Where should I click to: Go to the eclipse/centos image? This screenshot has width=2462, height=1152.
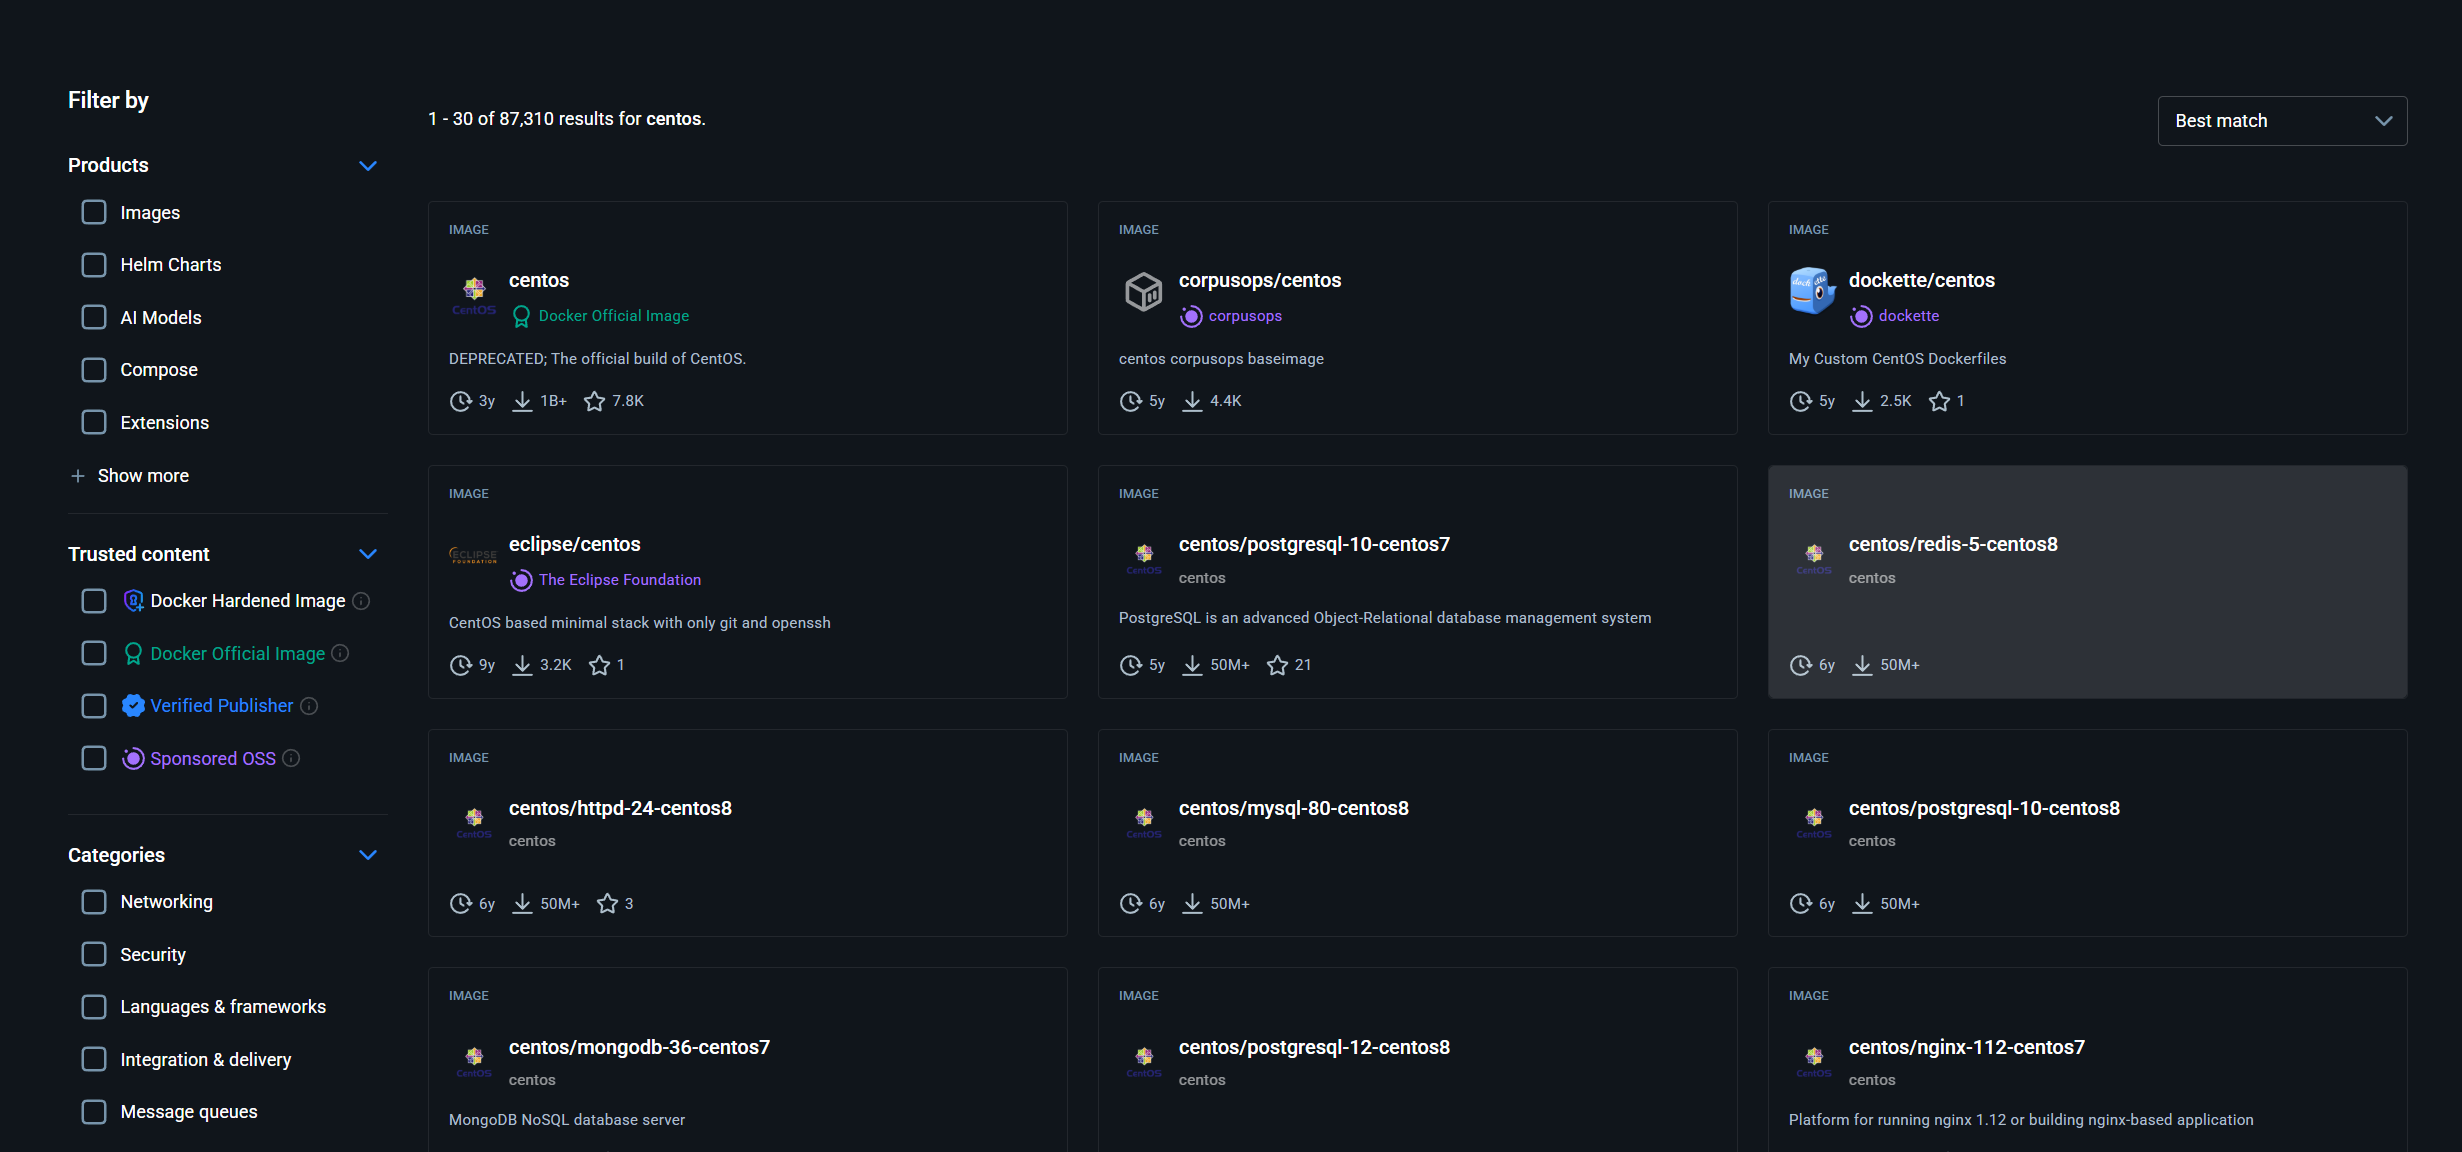[x=575, y=545]
